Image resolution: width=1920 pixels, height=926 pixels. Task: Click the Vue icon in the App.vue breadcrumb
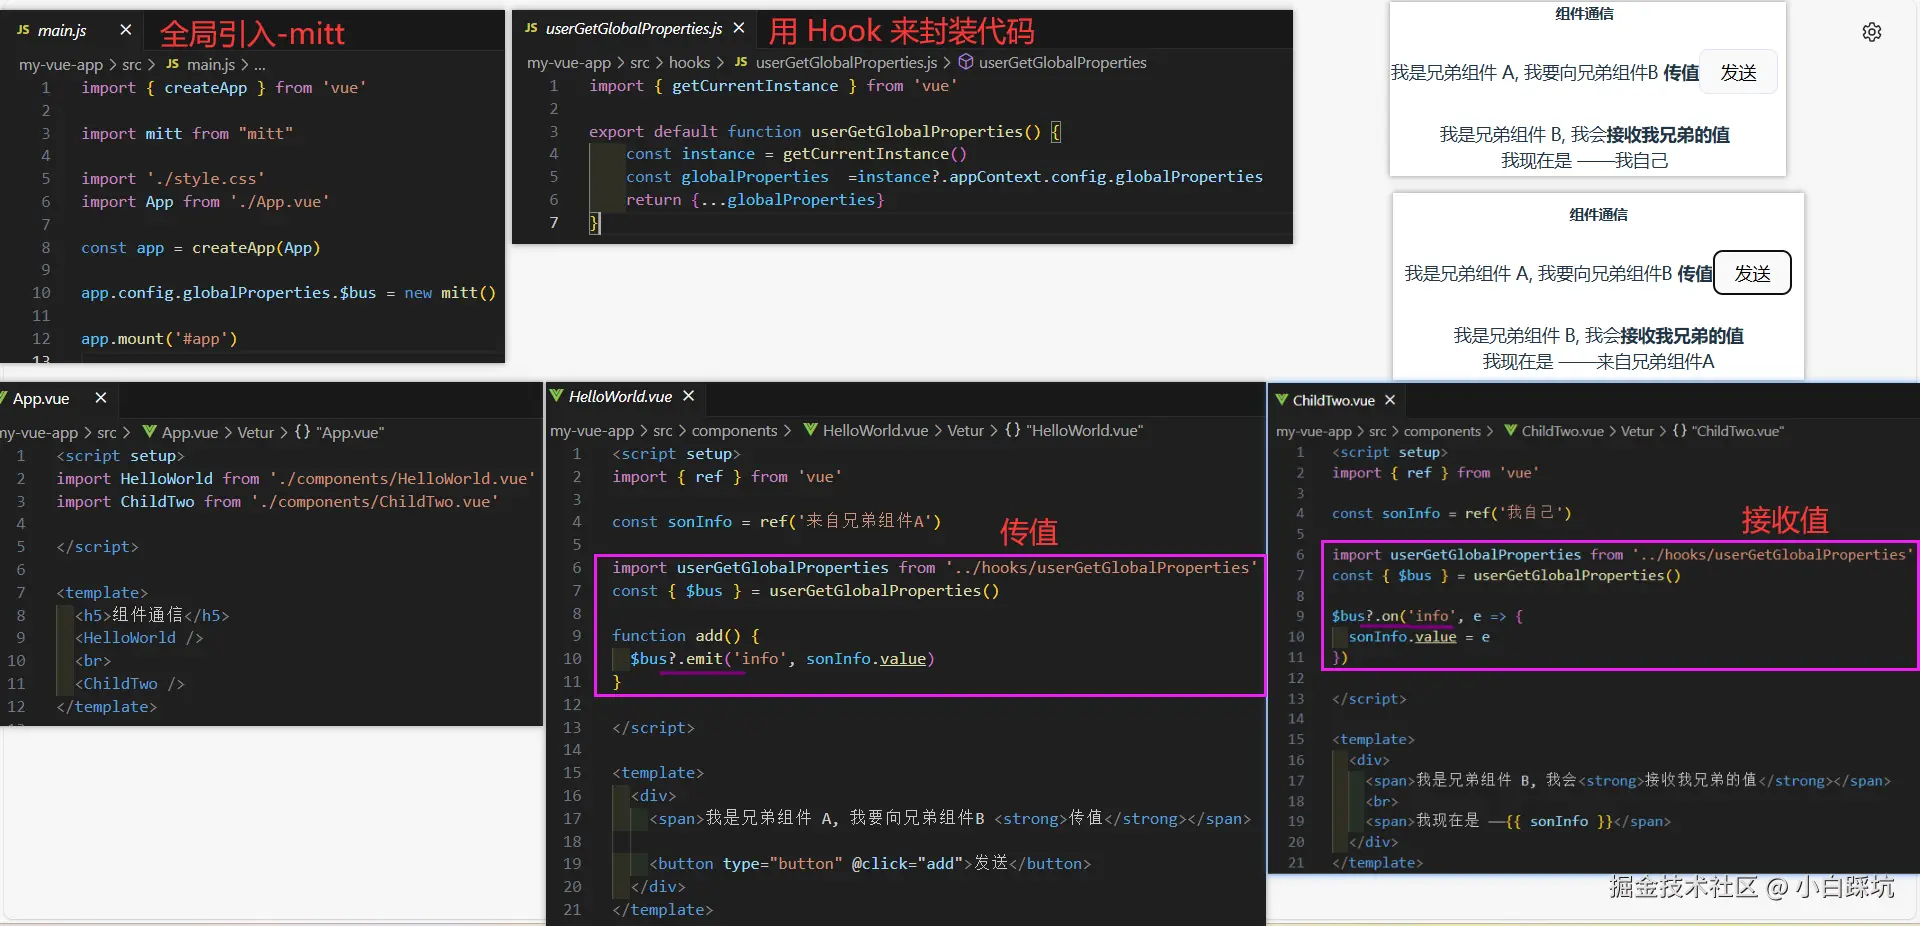tap(149, 432)
